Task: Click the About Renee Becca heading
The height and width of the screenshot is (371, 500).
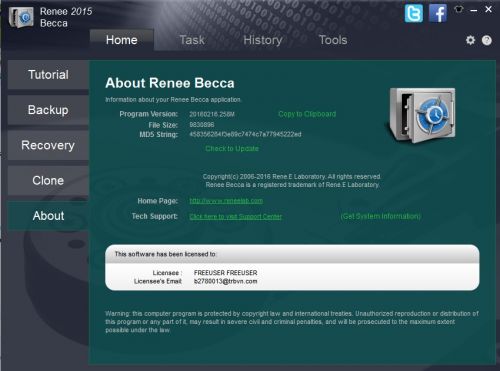Action: [170, 83]
